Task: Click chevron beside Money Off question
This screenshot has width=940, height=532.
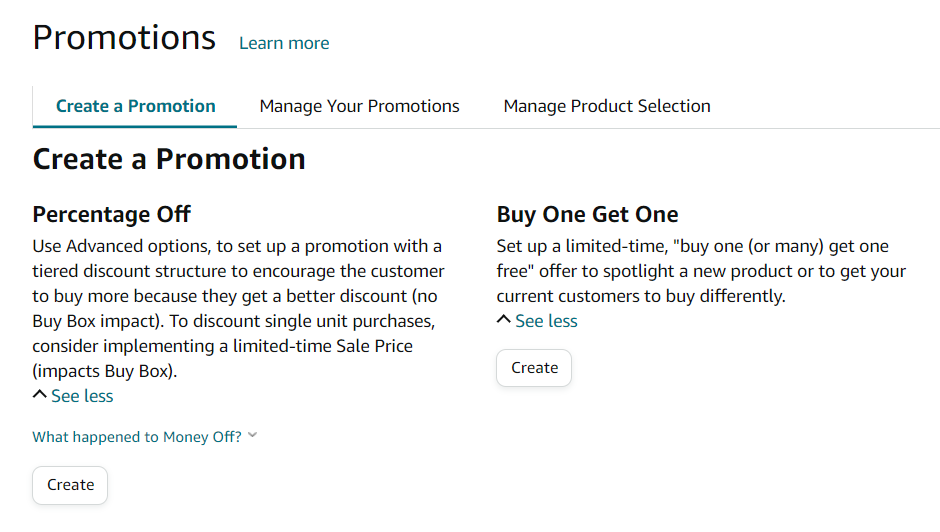Action: coord(253,436)
